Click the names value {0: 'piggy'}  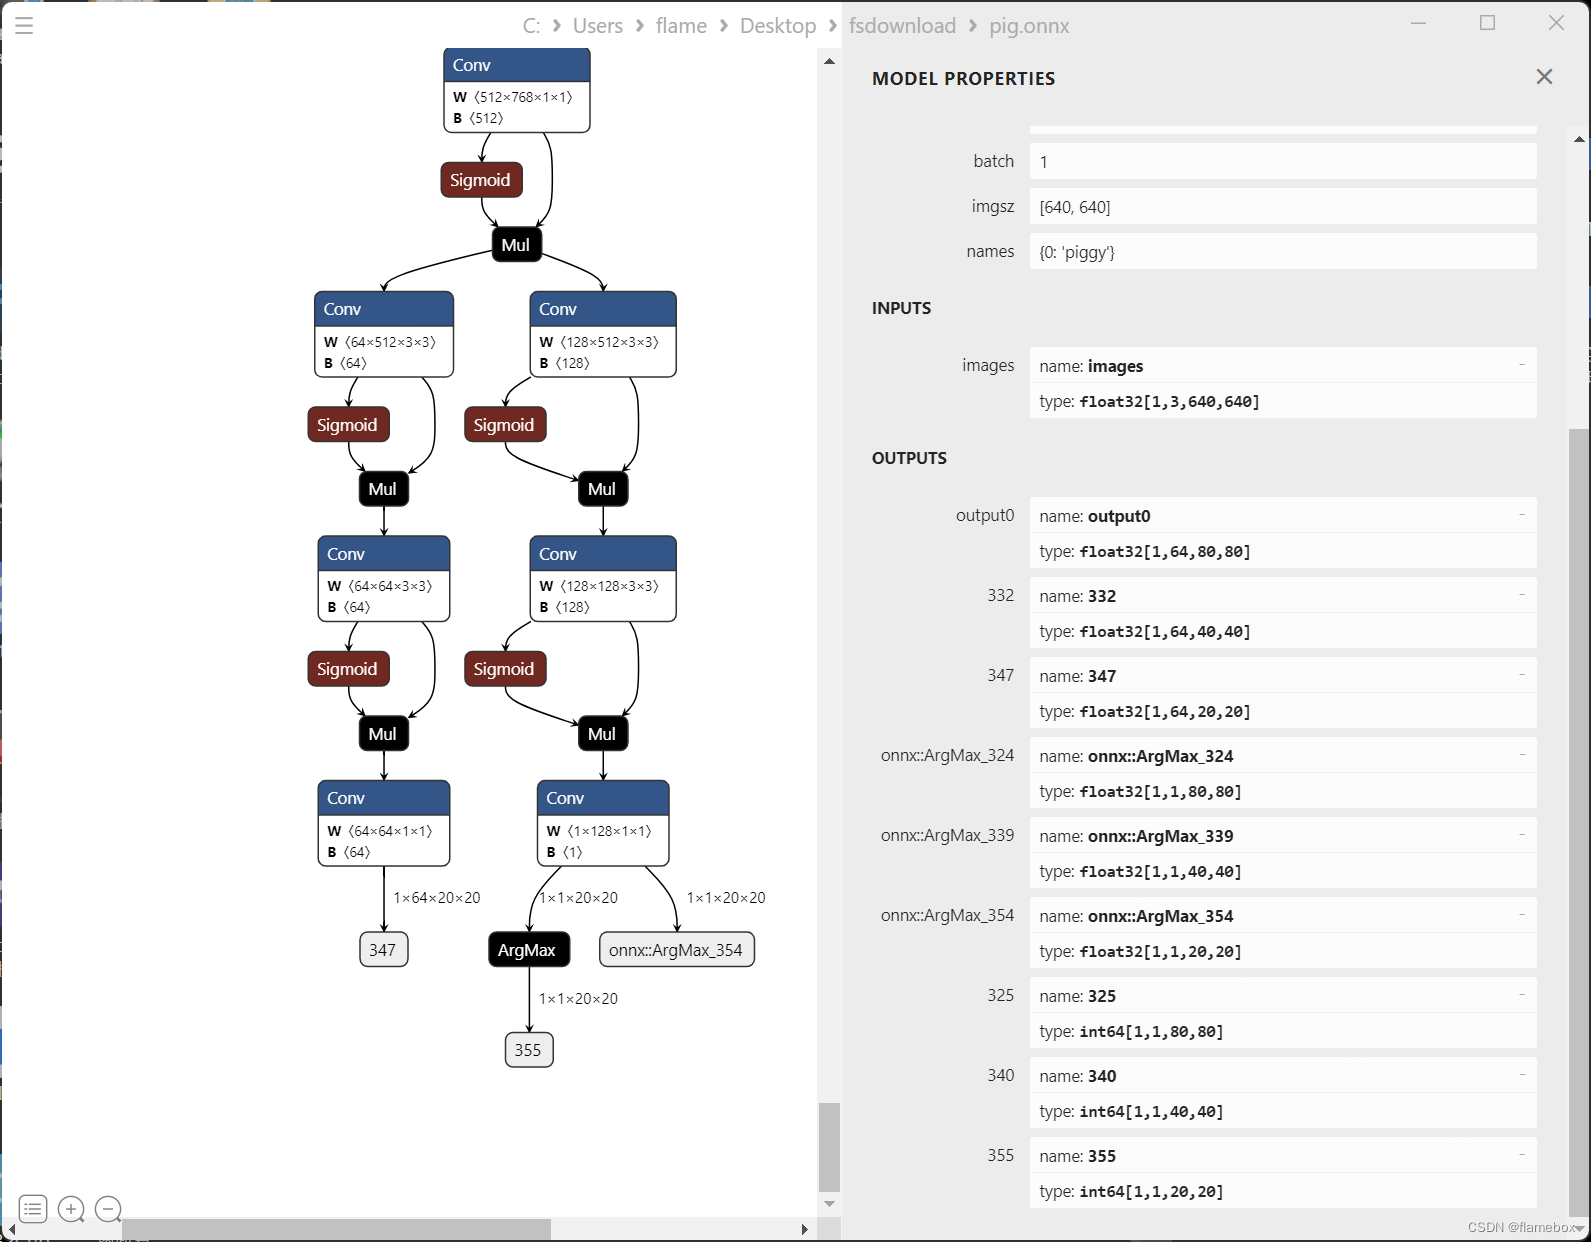click(1283, 251)
